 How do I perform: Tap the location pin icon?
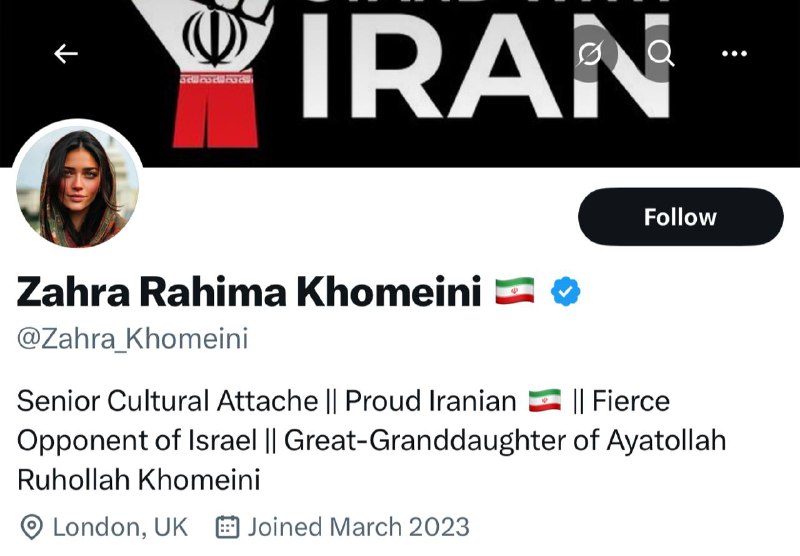32,526
